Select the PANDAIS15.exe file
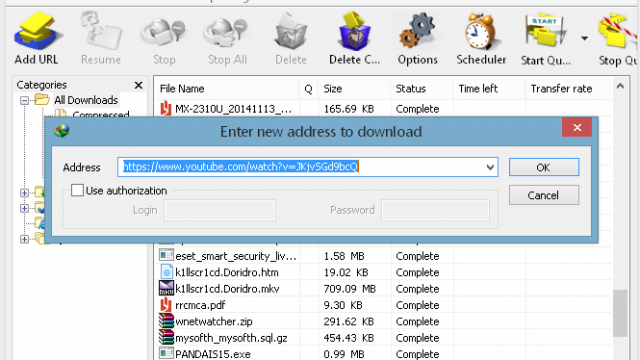Image resolution: width=640 pixels, height=360 pixels. [x=383, y=353]
